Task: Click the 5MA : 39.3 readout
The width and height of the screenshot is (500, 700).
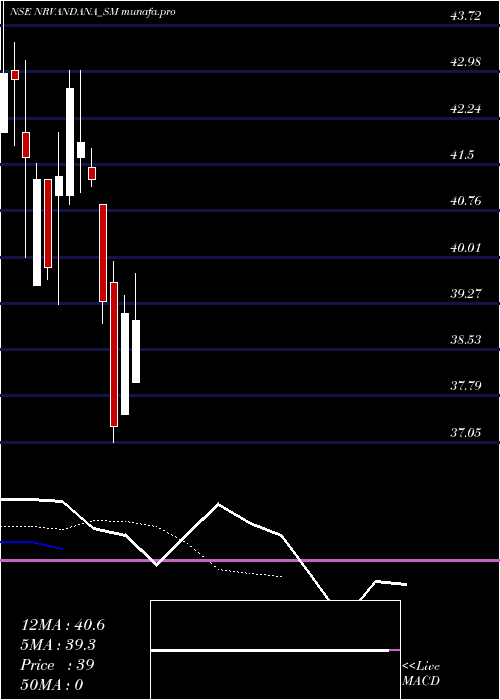Action: (x=58, y=645)
